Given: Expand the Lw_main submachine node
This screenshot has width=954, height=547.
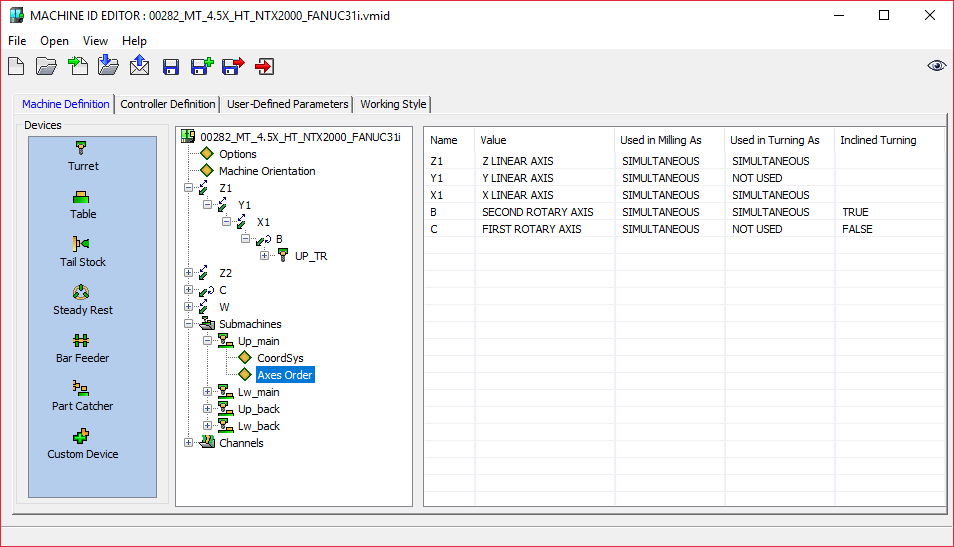Looking at the screenshot, I should (207, 392).
